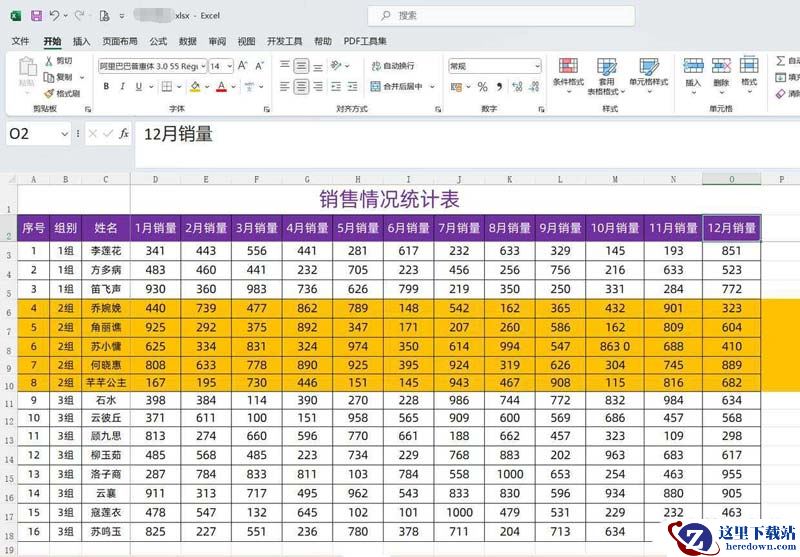The image size is (800, 557).
Task: Toggle Middle Align in the alignment group
Action: coord(301,66)
